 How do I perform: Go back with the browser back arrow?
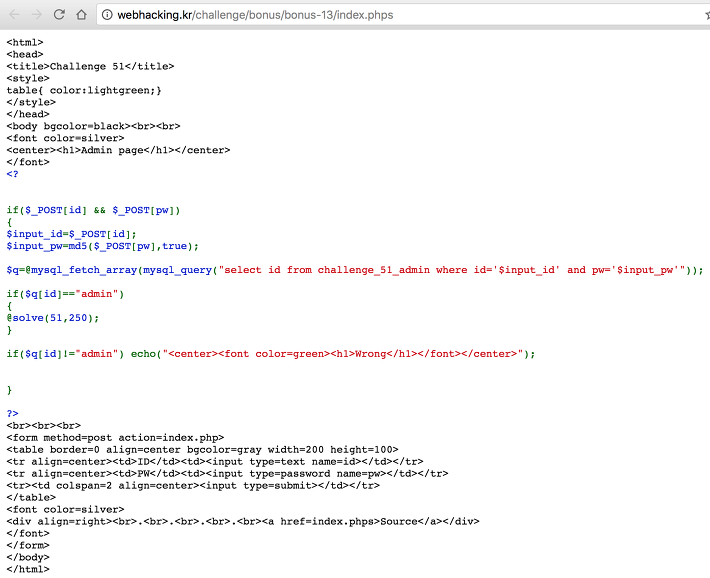(x=14, y=15)
